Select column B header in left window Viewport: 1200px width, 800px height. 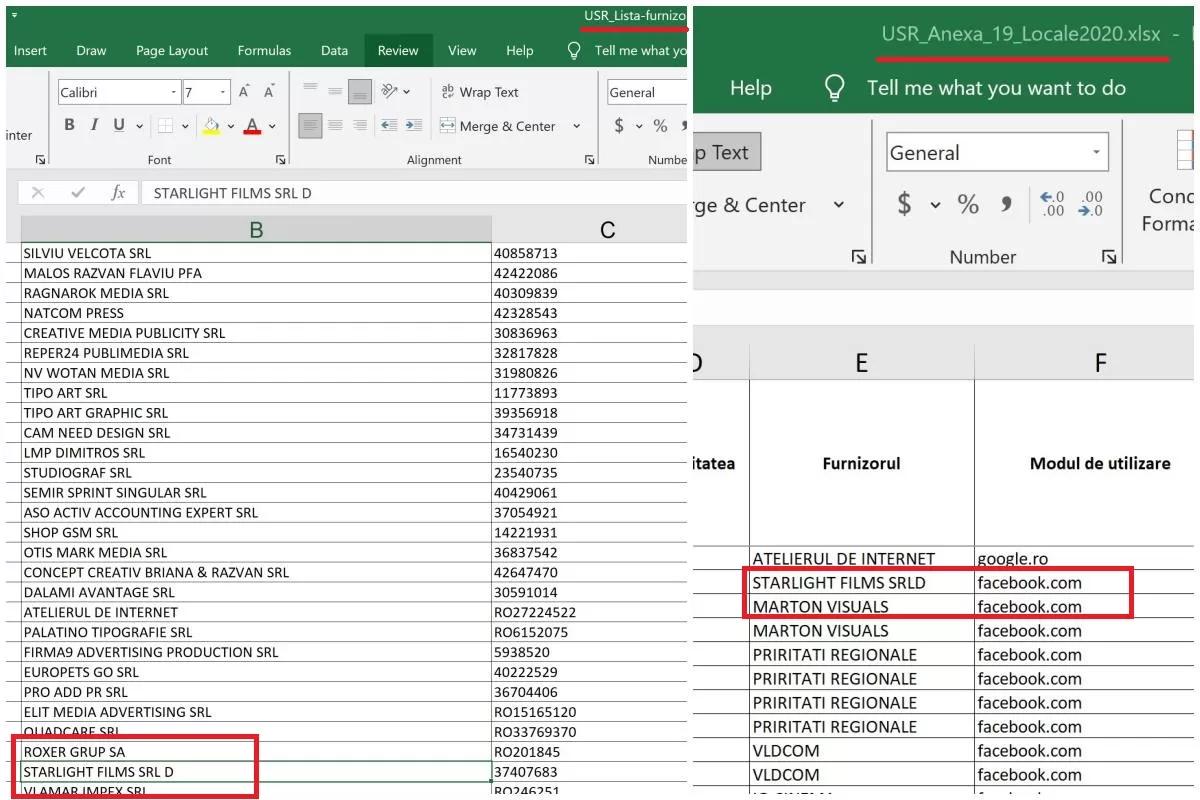(256, 229)
